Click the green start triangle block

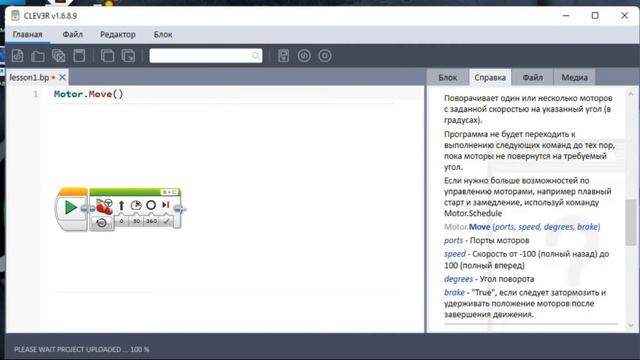(71, 208)
